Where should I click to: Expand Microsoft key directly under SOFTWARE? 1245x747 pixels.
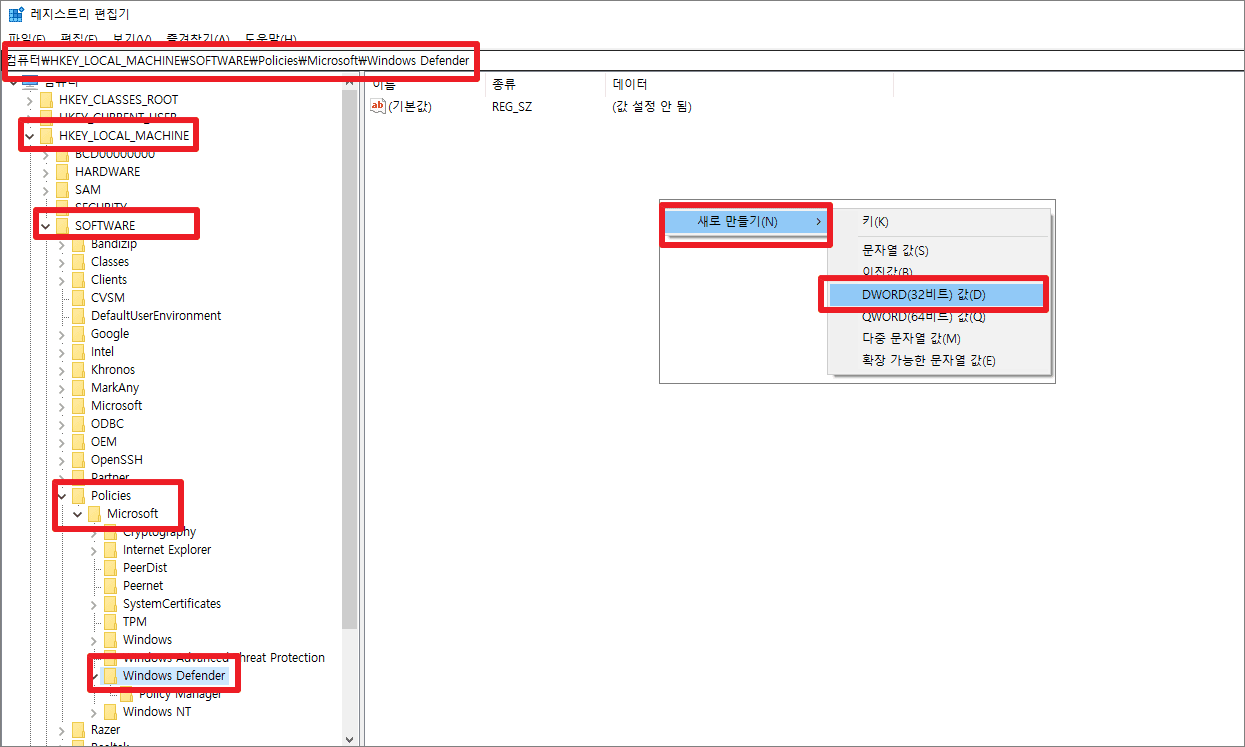62,406
